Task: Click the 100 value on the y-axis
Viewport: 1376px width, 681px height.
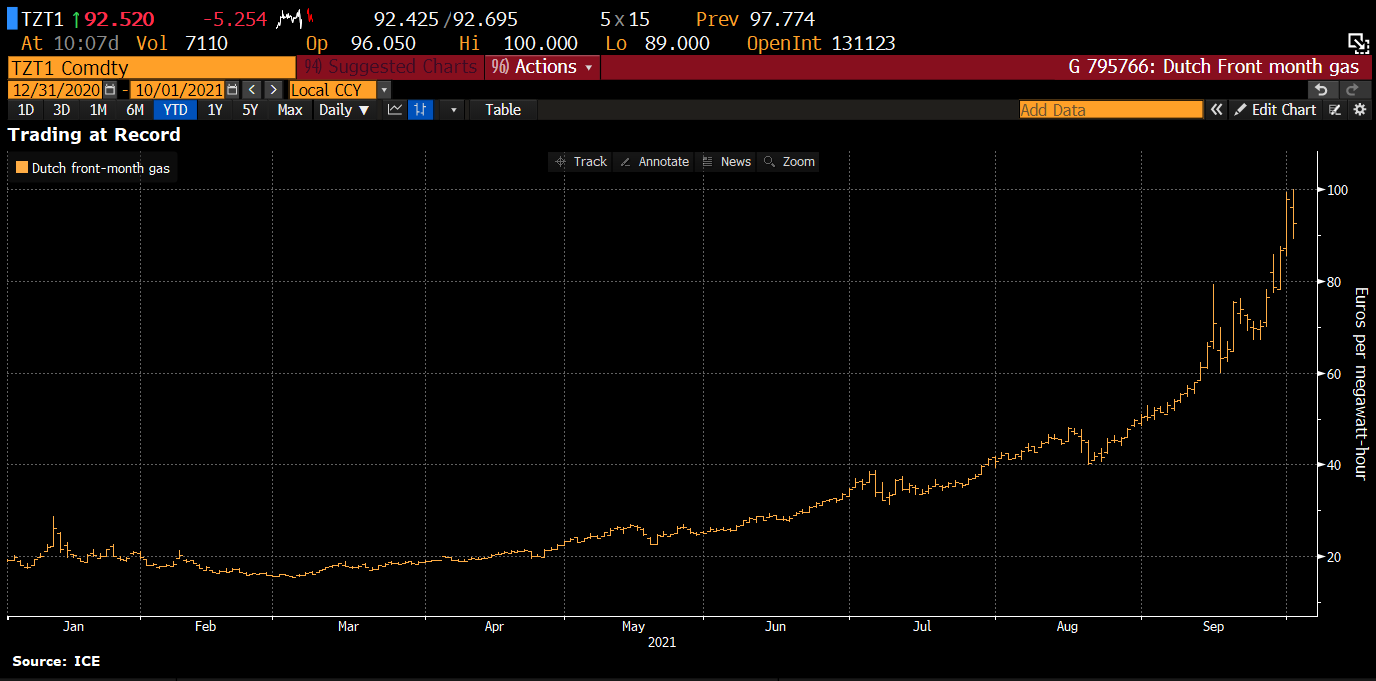Action: coord(1338,190)
